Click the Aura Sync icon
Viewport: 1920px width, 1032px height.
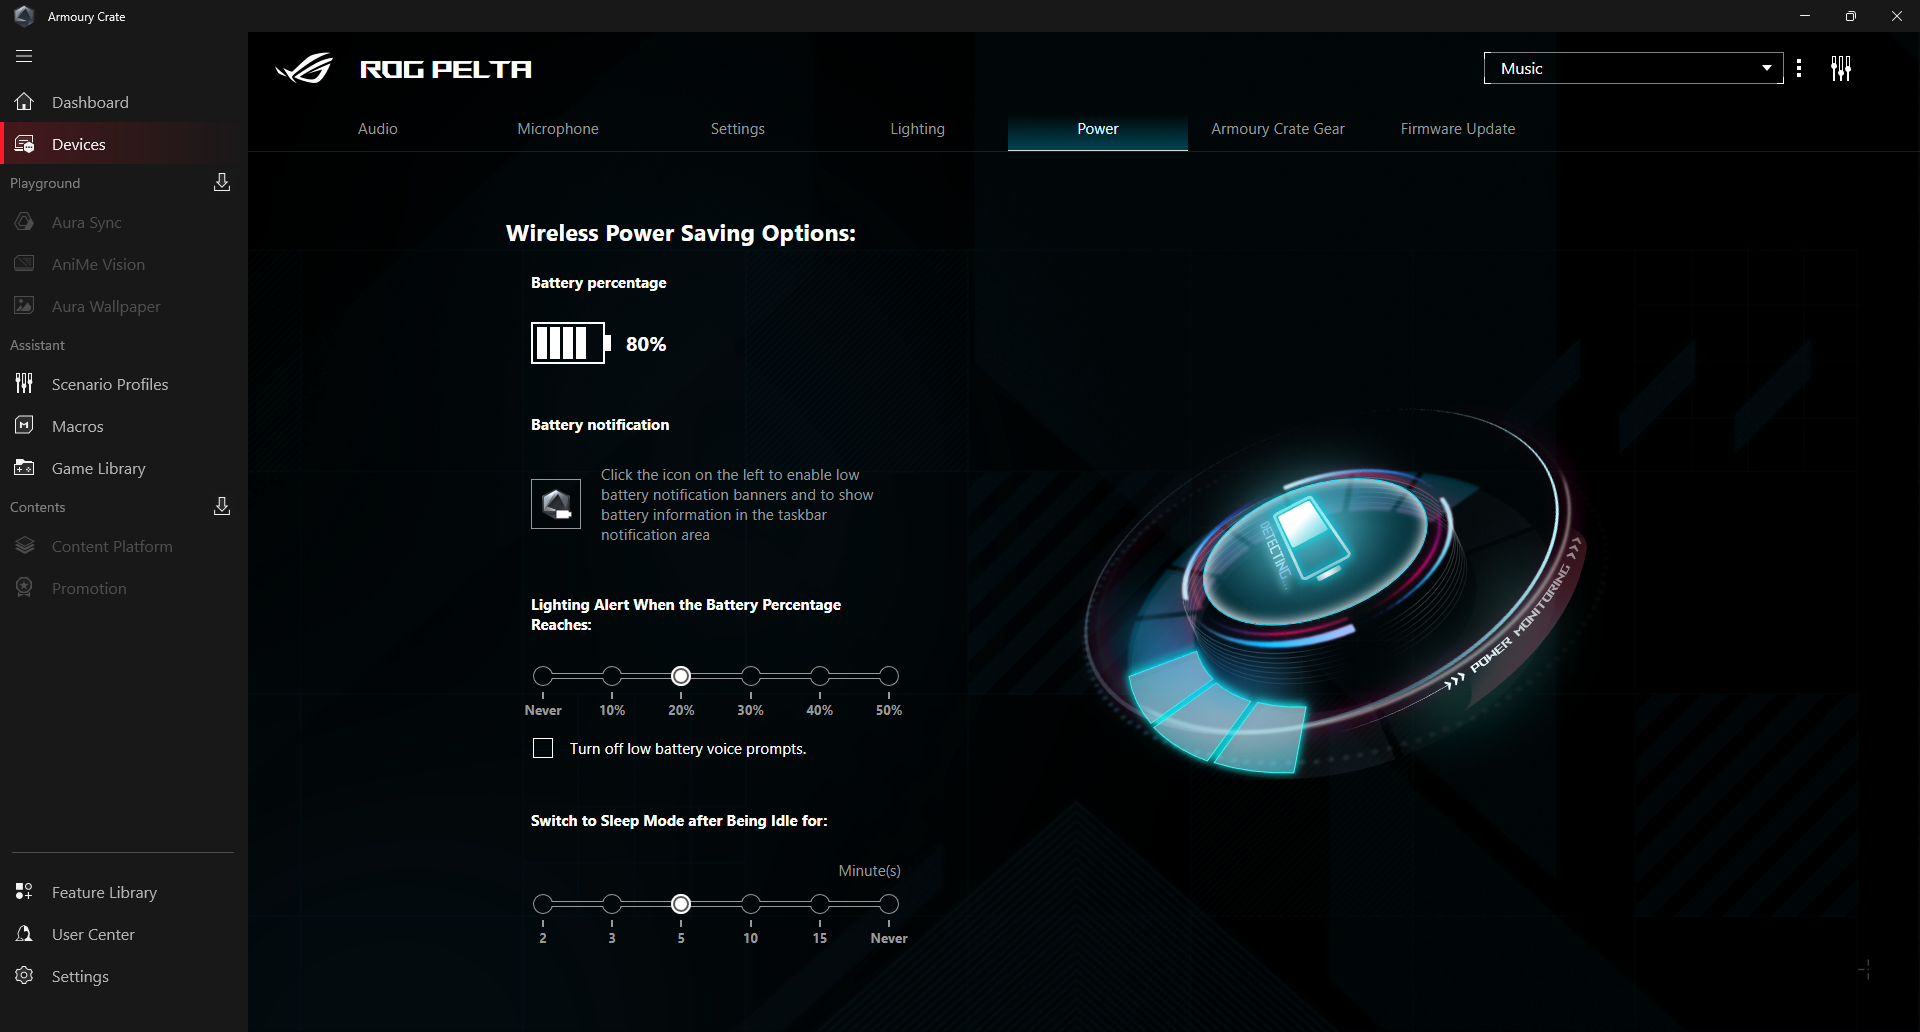click(24, 222)
